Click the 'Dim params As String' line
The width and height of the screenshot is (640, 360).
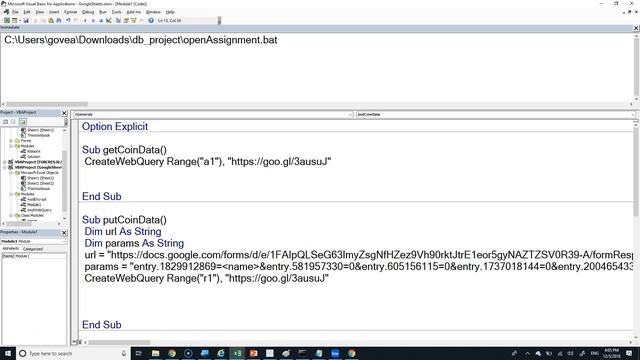coord(134,243)
